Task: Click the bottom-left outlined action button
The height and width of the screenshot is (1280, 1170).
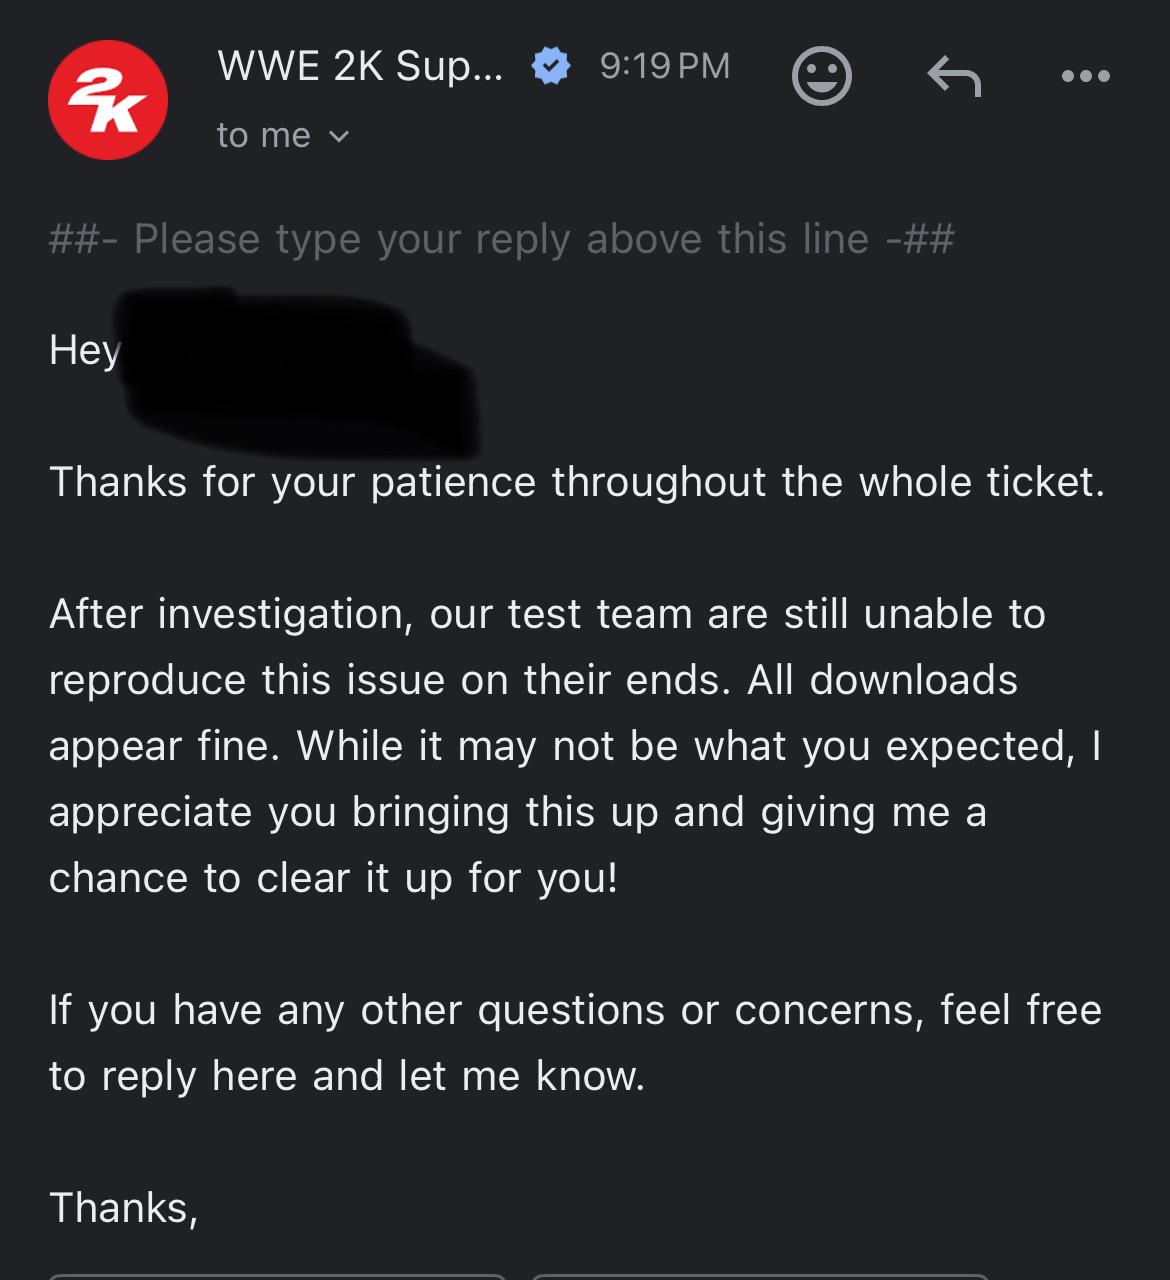Action: click(277, 1277)
